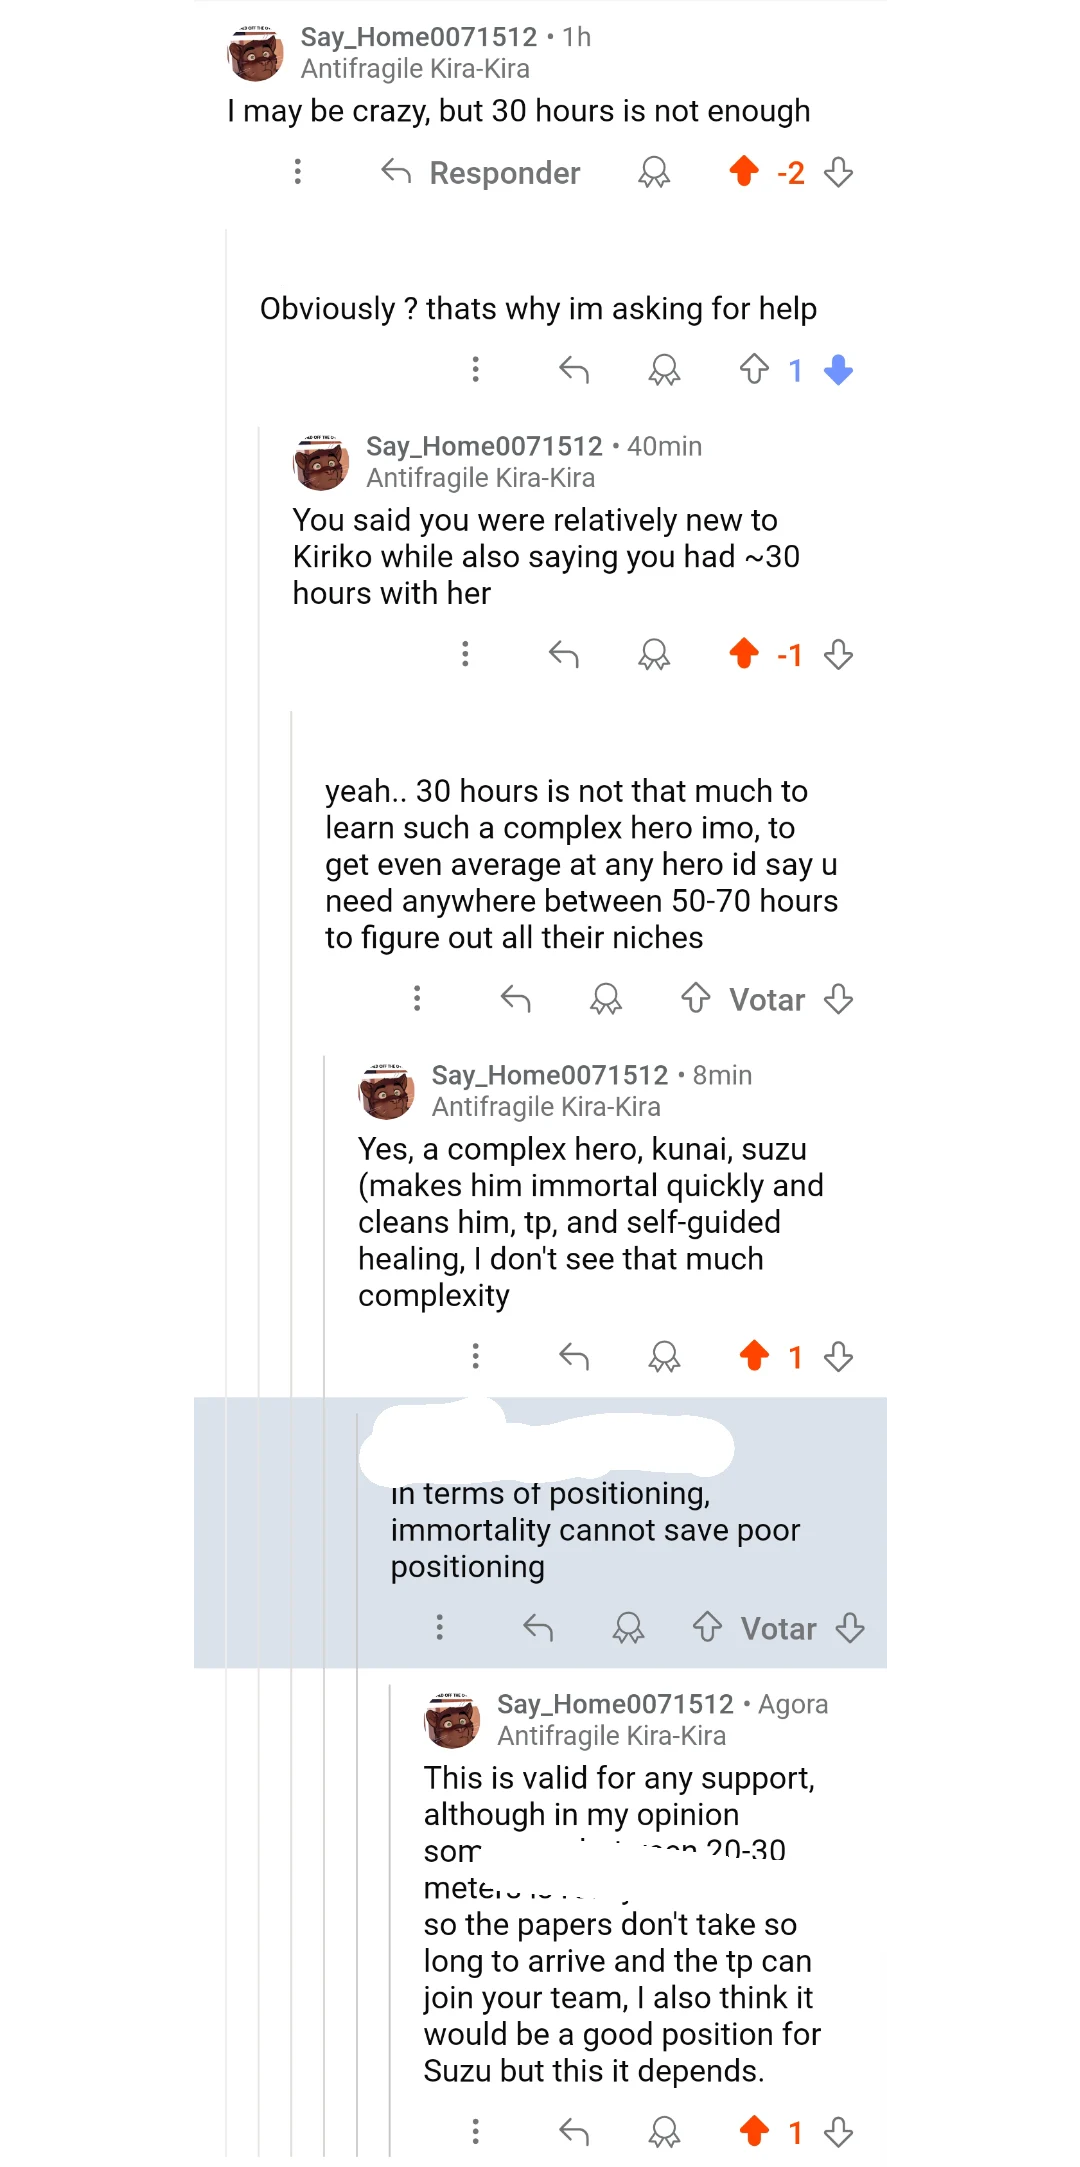The height and width of the screenshot is (2167, 1080).
Task: Reply to the '50-70 hours' comment
Action: point(516,998)
